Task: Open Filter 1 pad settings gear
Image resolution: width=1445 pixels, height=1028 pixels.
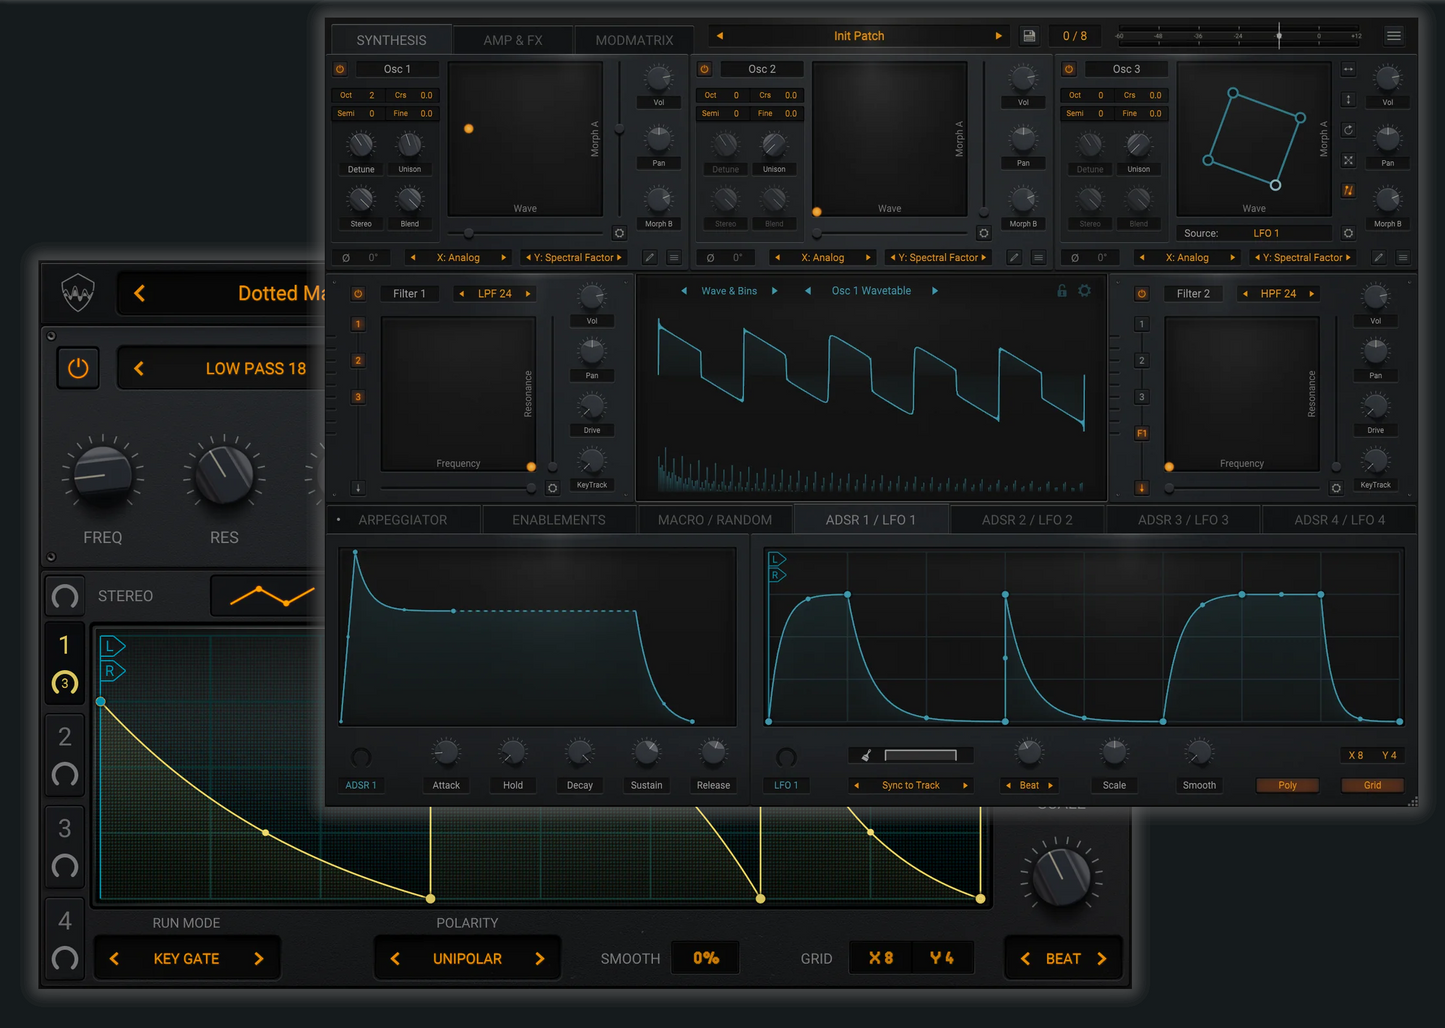Action: click(x=552, y=488)
